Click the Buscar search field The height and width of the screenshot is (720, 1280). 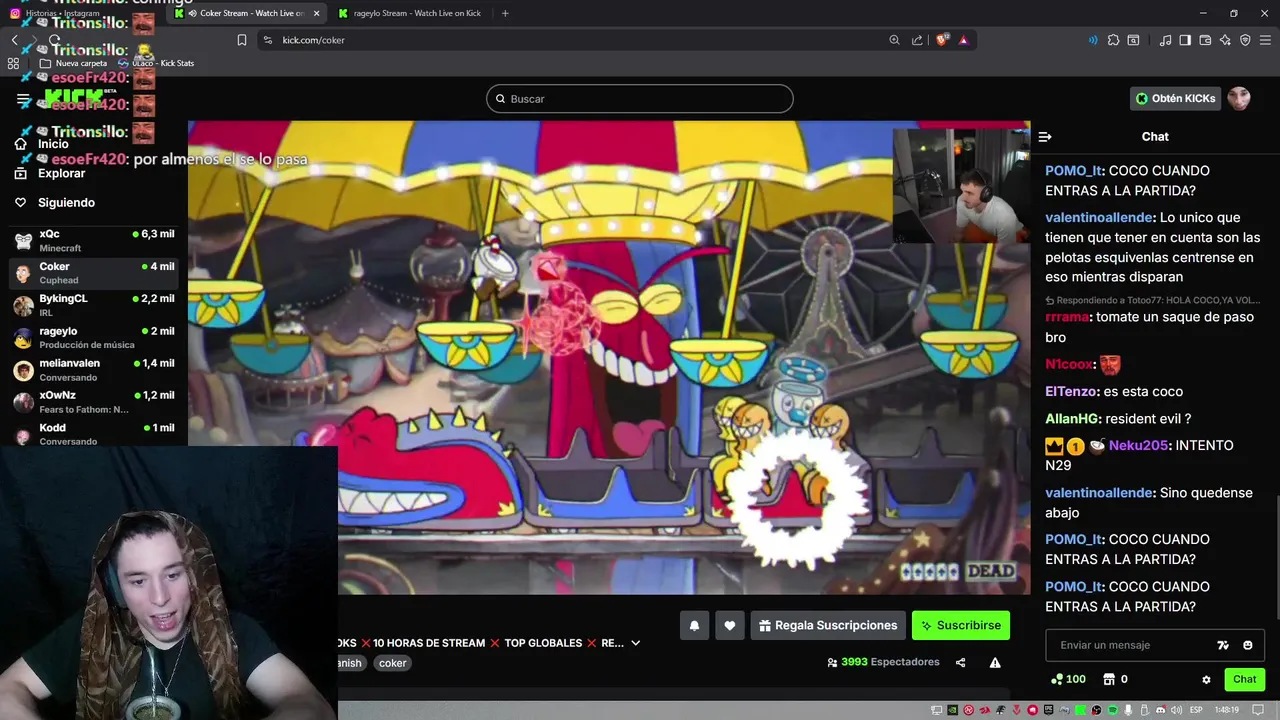640,99
